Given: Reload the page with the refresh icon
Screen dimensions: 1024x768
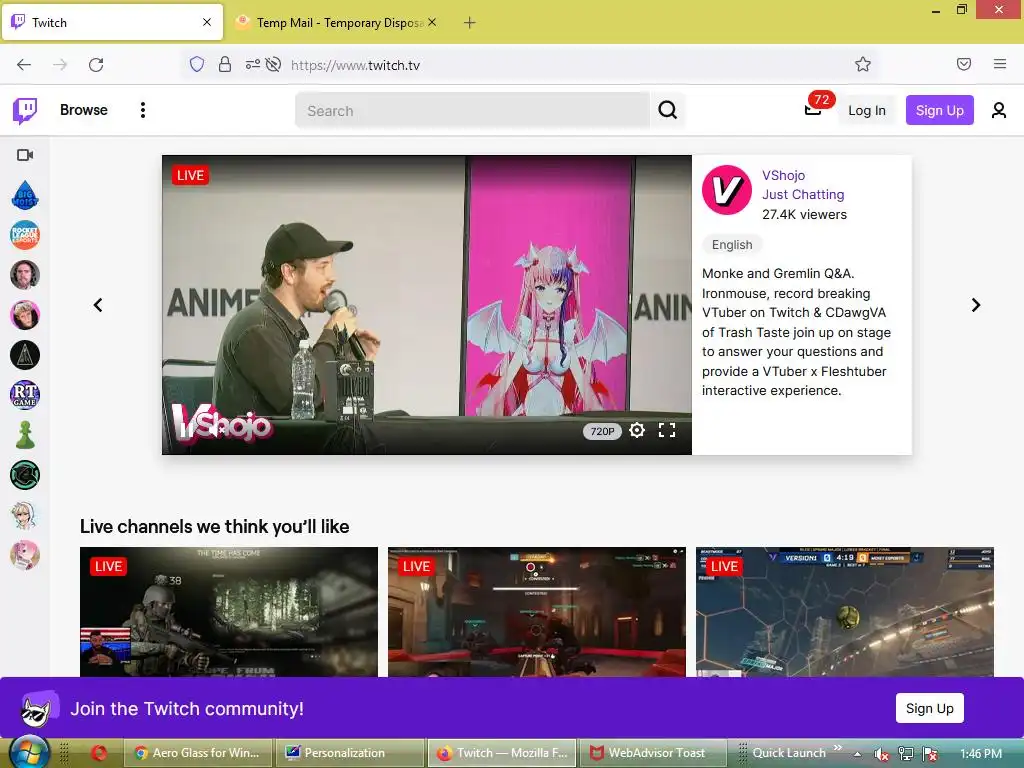Looking at the screenshot, I should (96, 65).
